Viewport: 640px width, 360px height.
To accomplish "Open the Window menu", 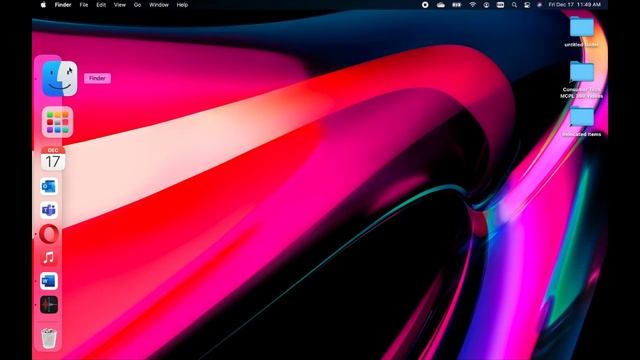I will pos(159,5).
